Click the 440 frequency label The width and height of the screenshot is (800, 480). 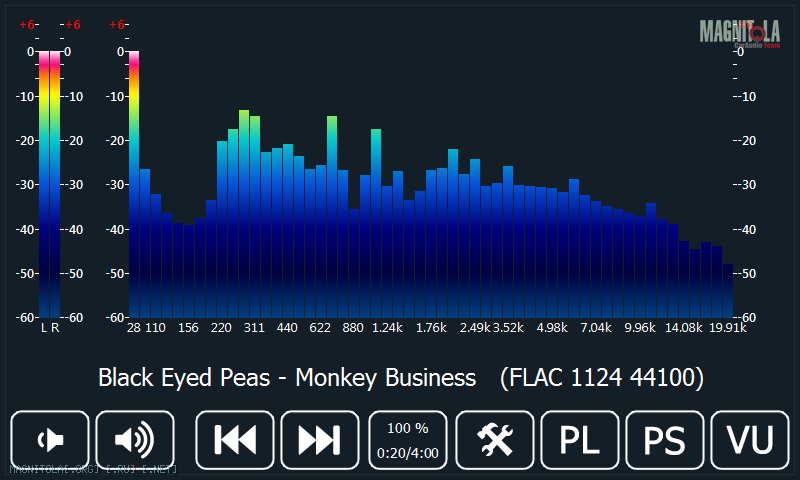click(287, 328)
